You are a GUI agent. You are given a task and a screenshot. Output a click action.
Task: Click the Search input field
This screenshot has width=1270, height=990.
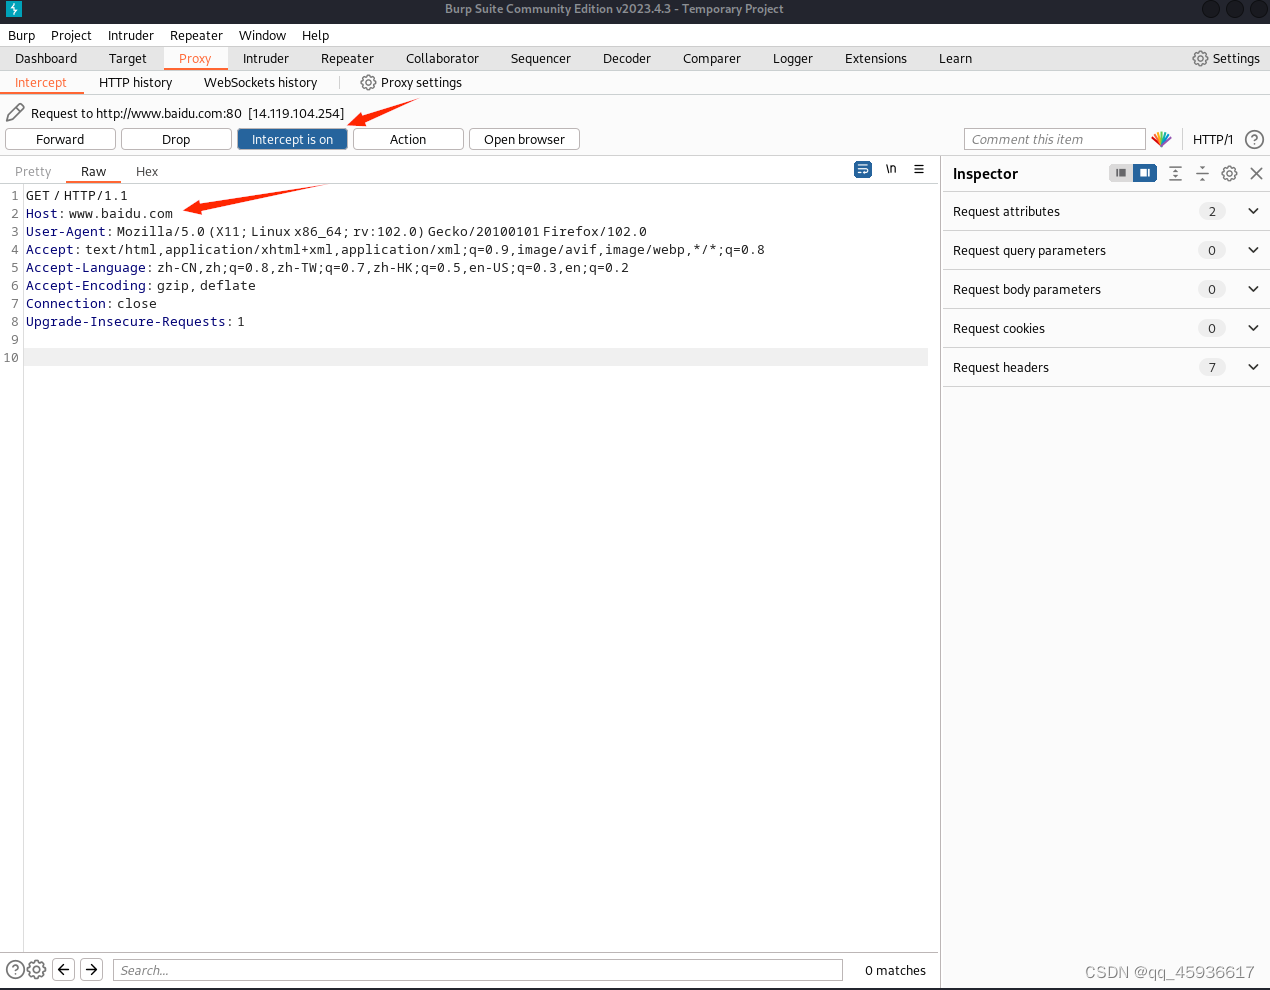point(478,970)
